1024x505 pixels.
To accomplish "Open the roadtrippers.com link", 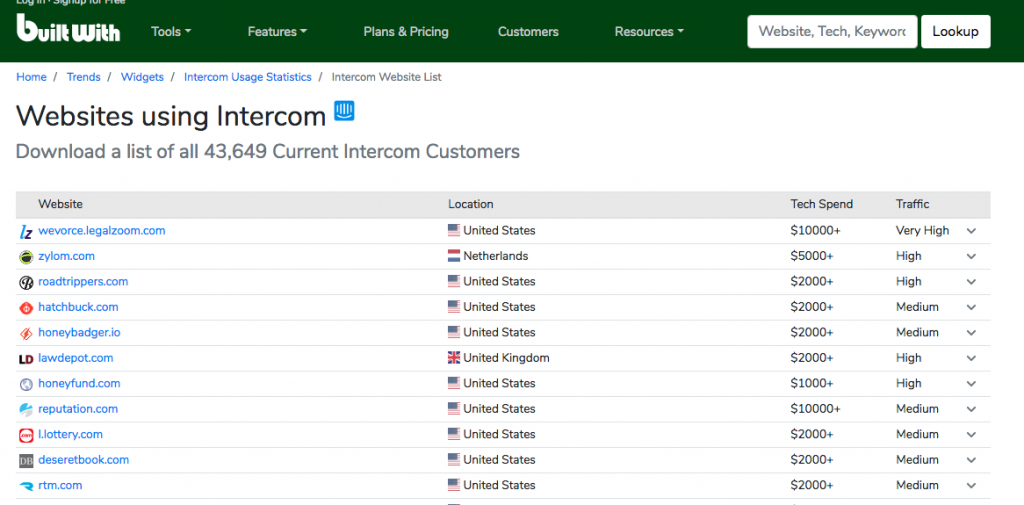I will pyautogui.click(x=84, y=282).
